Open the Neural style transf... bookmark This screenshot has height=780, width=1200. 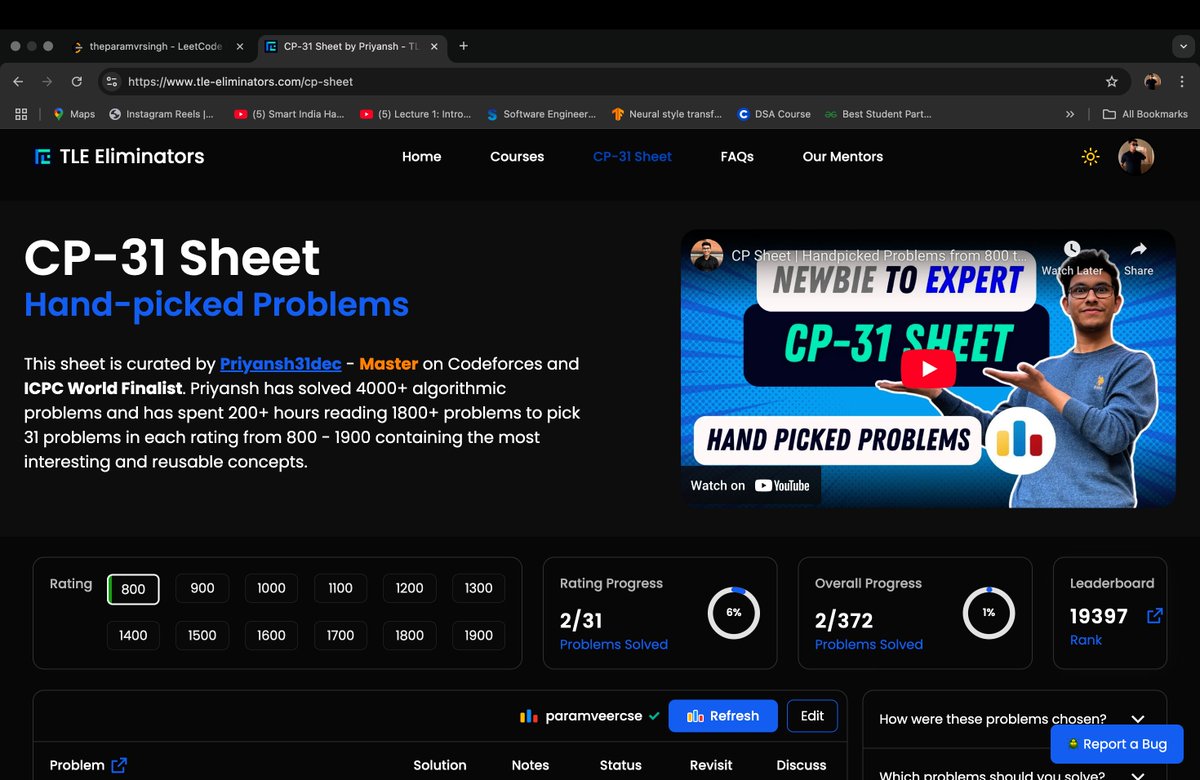click(666, 114)
